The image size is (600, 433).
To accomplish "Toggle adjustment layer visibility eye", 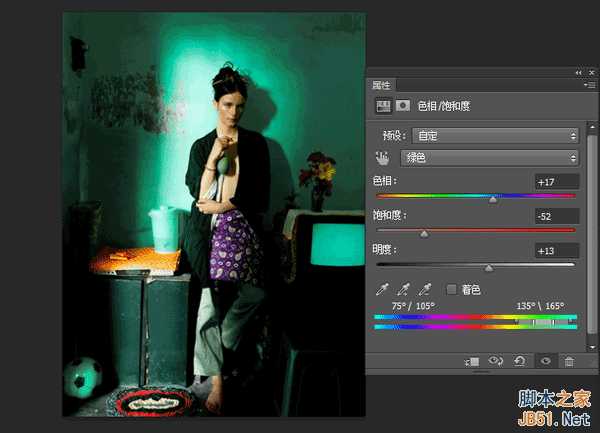I will click(545, 360).
